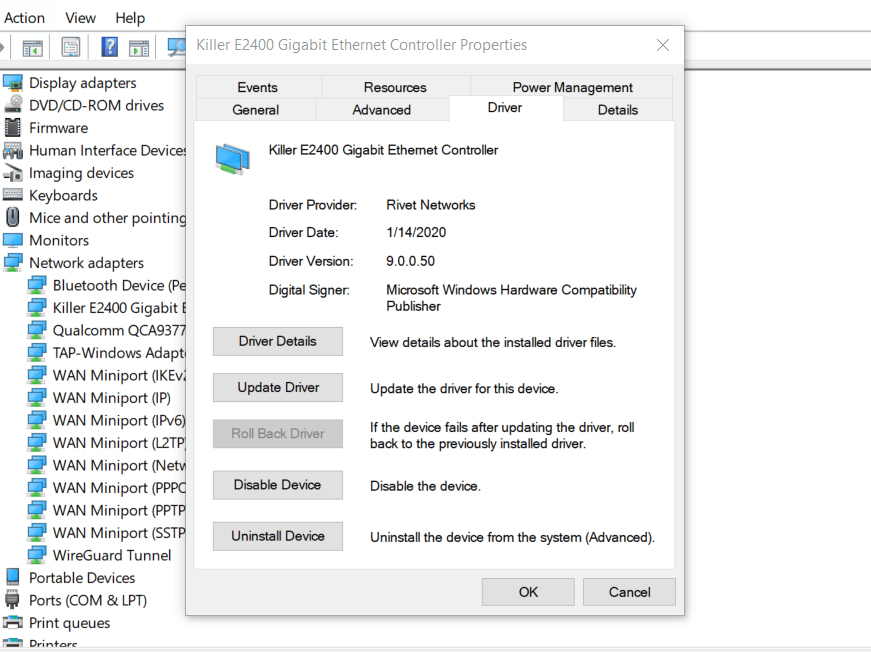The height and width of the screenshot is (652, 871).
Task: Click the Display adapters category icon
Action: tap(13, 83)
